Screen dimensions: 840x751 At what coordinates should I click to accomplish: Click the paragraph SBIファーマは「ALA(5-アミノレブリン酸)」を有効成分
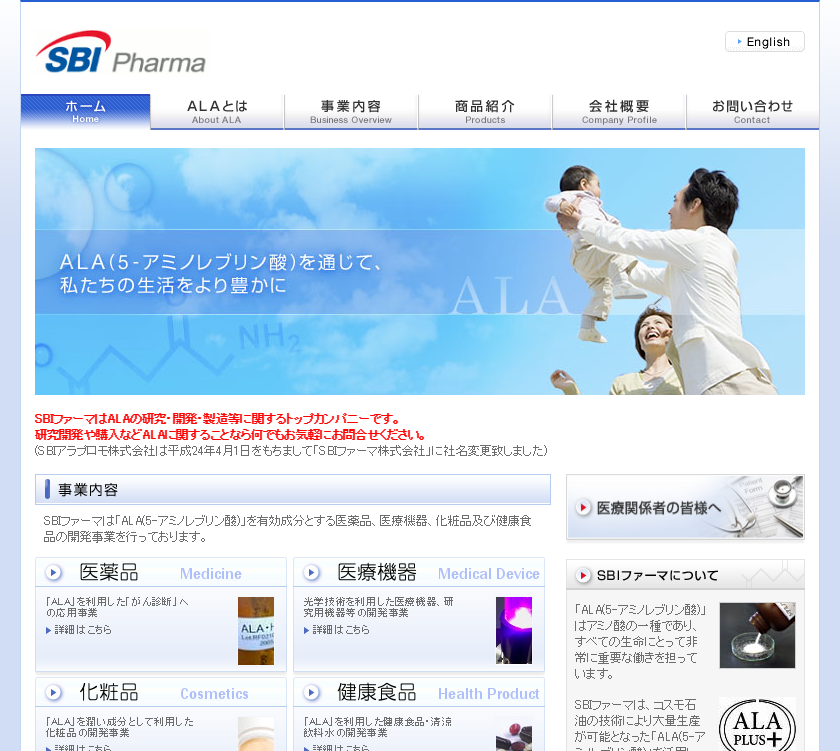point(287,529)
